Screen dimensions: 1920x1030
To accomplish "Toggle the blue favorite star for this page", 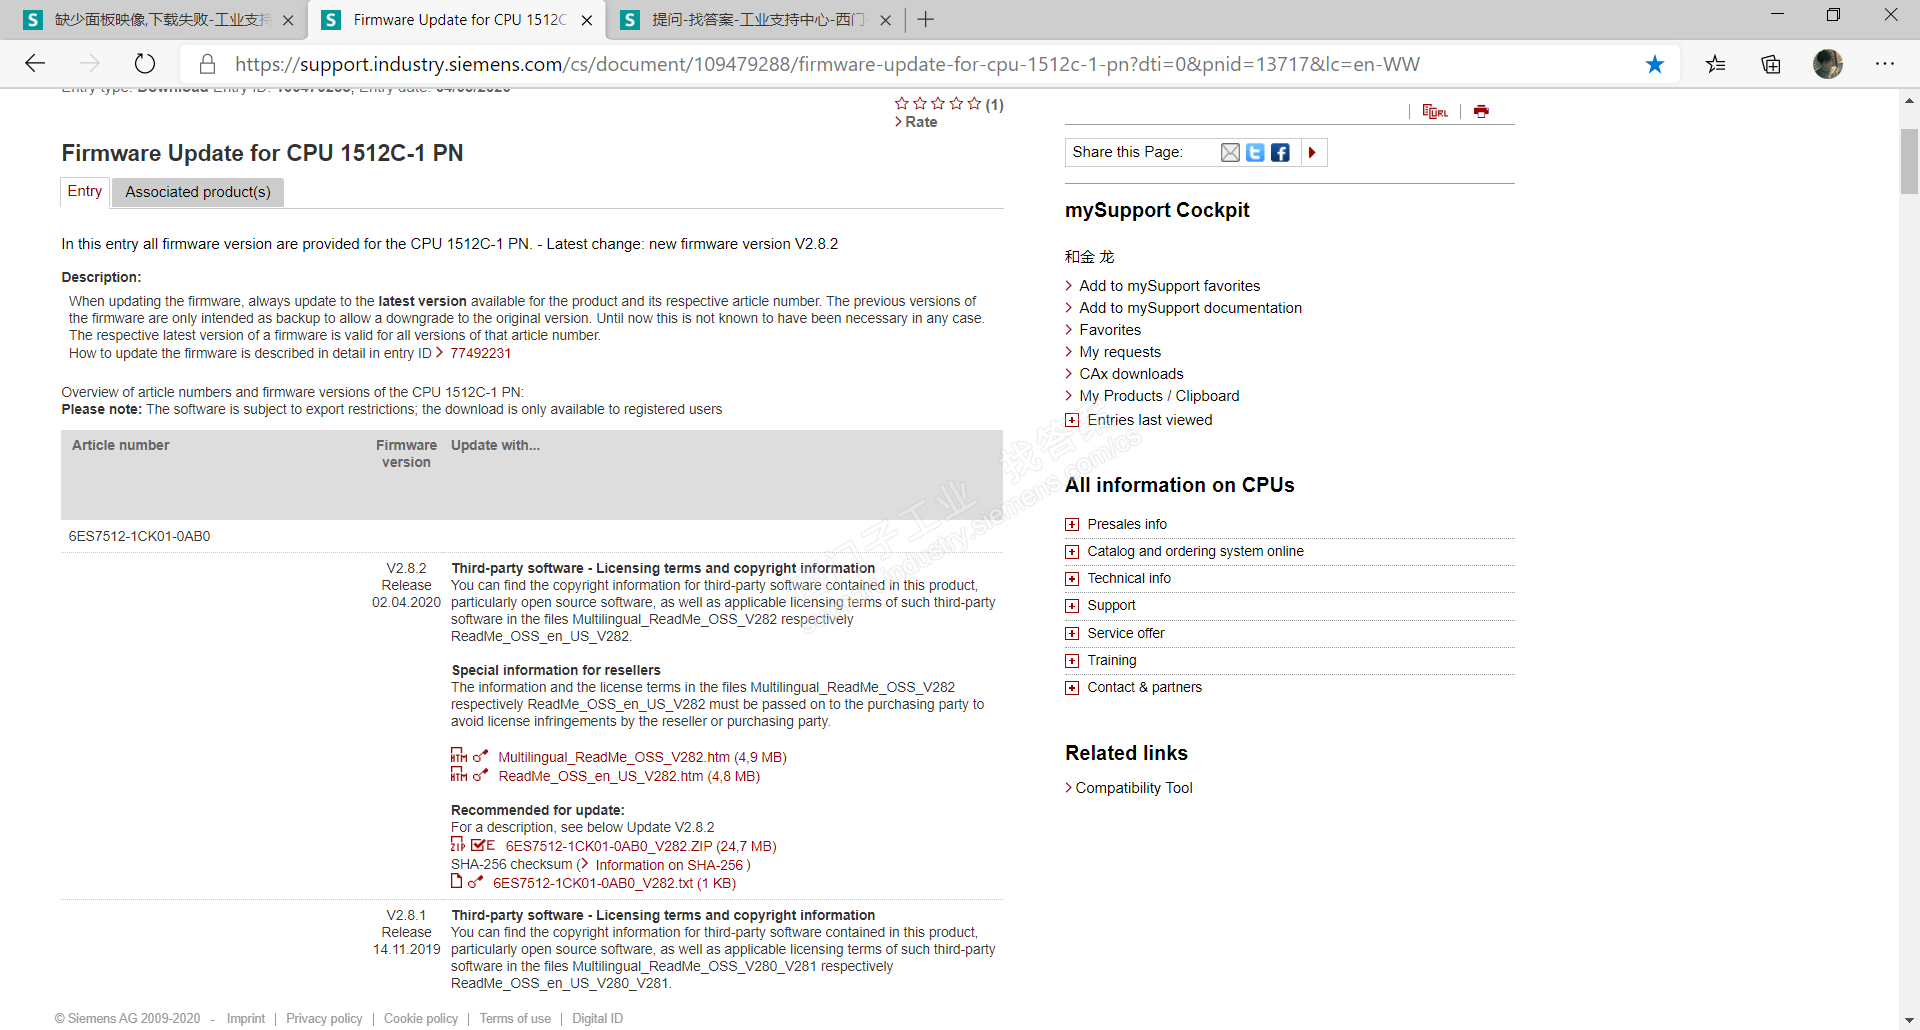I will [x=1655, y=64].
